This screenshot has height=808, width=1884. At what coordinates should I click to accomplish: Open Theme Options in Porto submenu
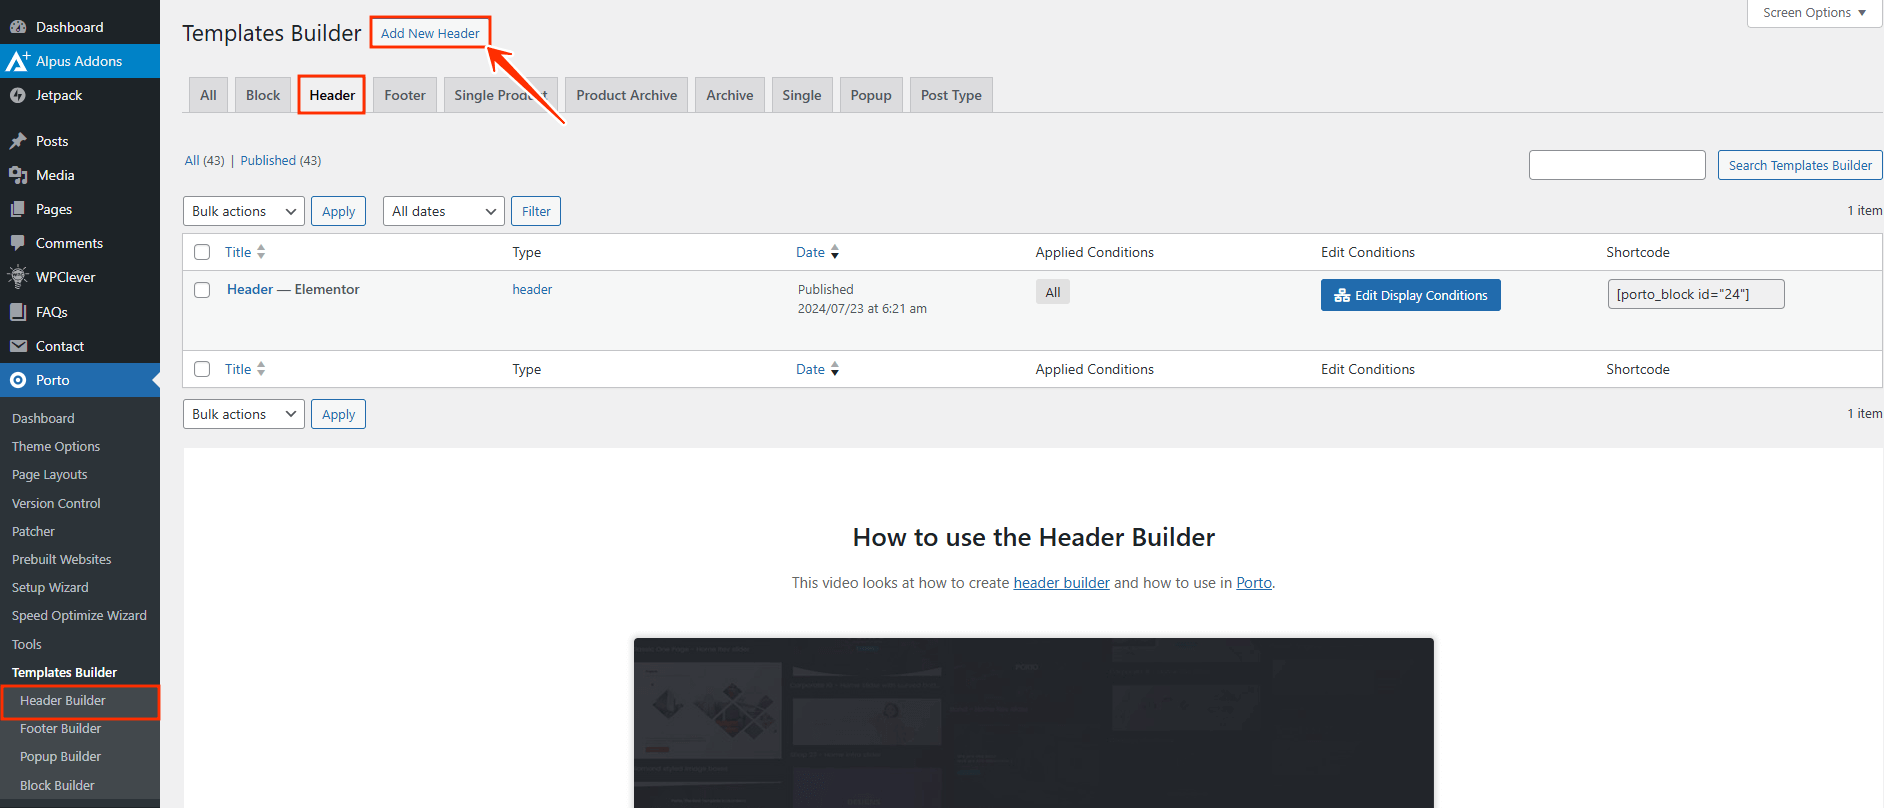point(56,446)
